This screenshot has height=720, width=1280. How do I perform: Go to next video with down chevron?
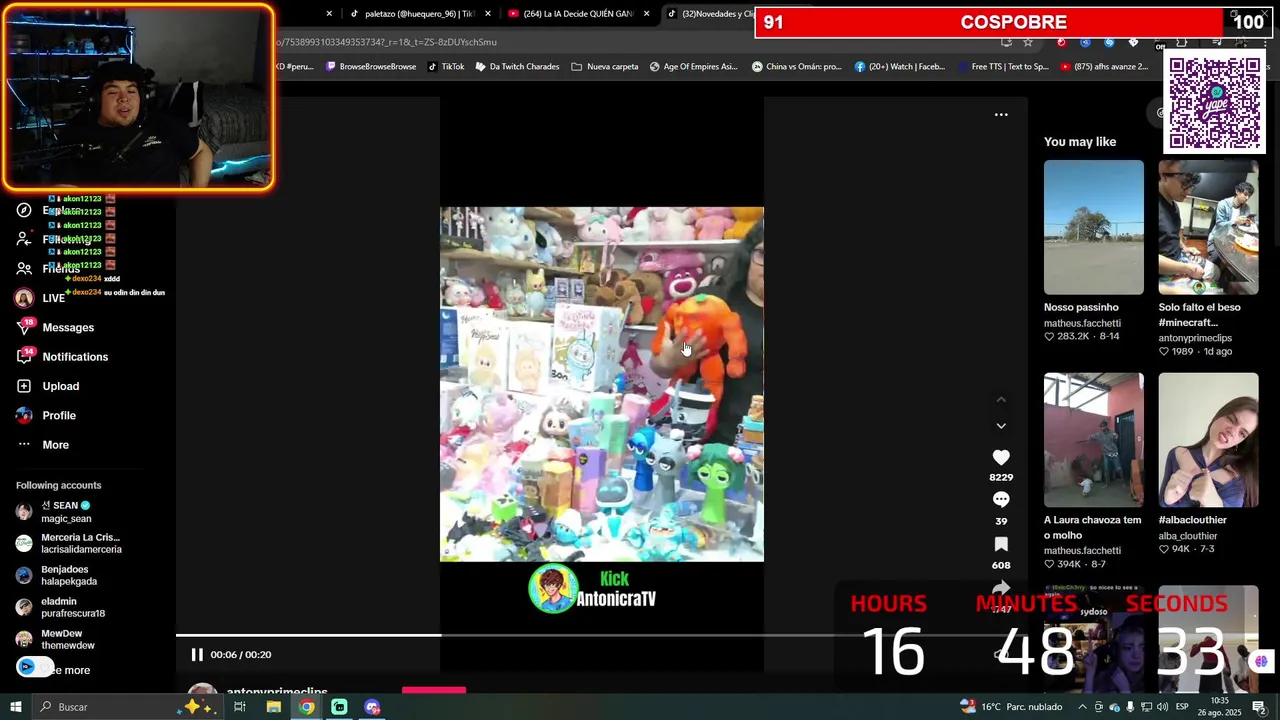tap(1001, 425)
